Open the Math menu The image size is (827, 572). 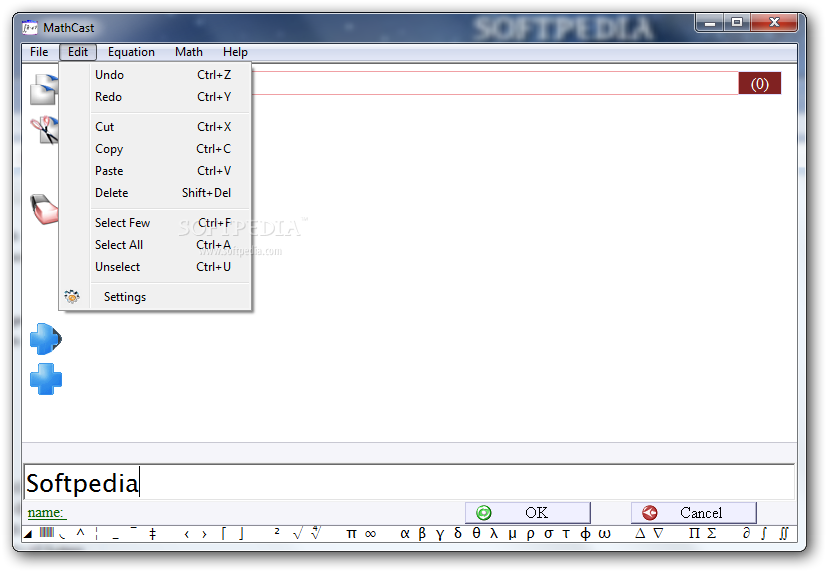(189, 52)
